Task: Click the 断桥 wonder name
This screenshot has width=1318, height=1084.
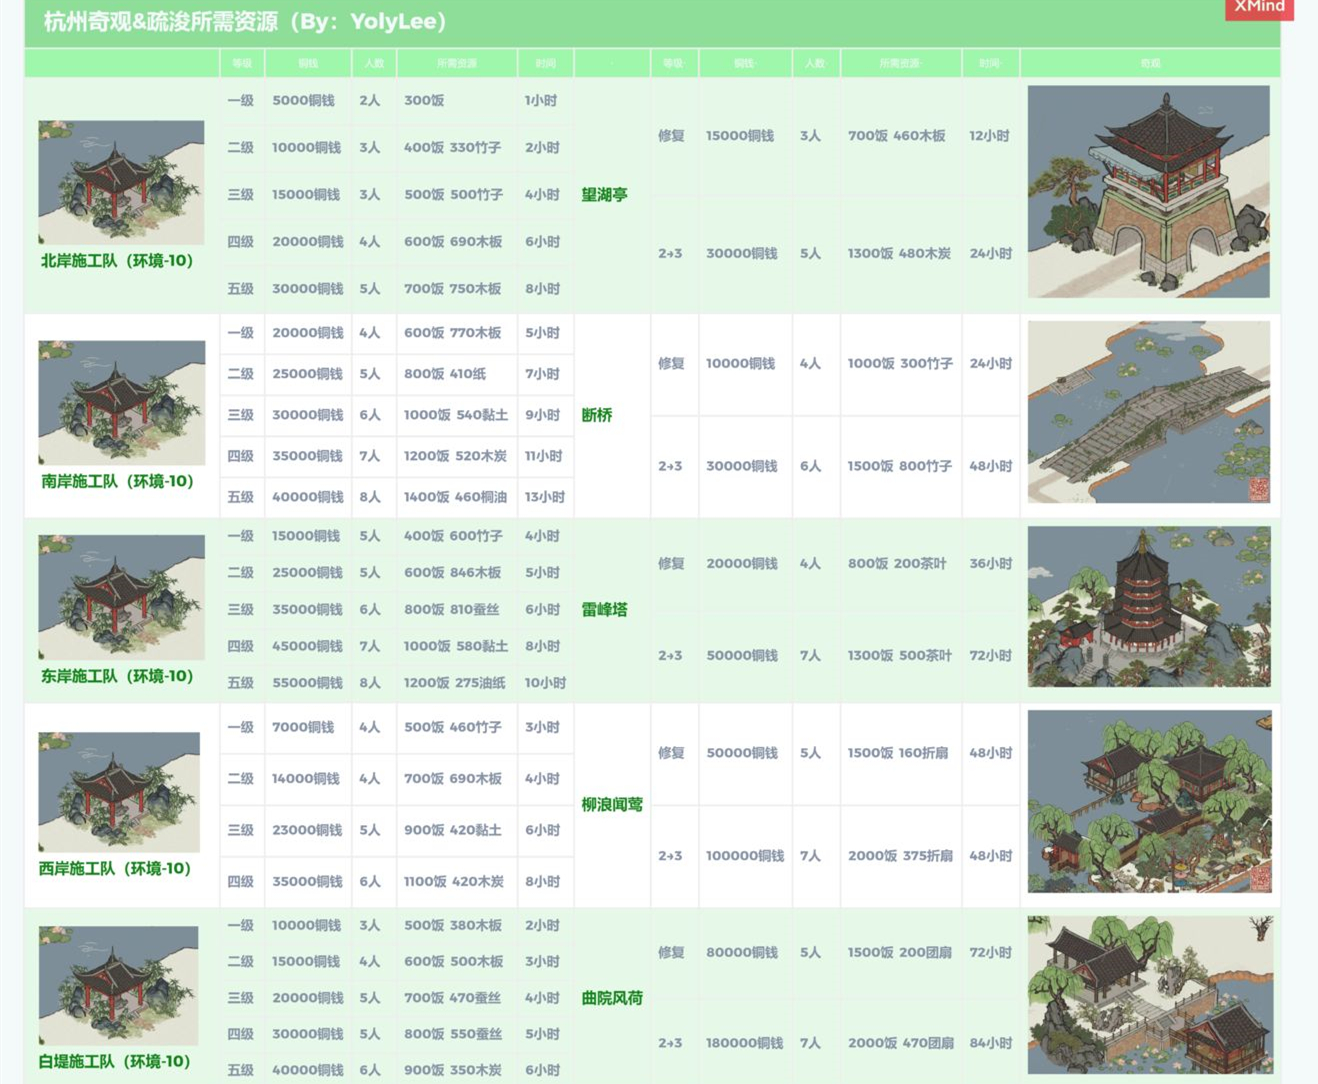Action: [597, 415]
